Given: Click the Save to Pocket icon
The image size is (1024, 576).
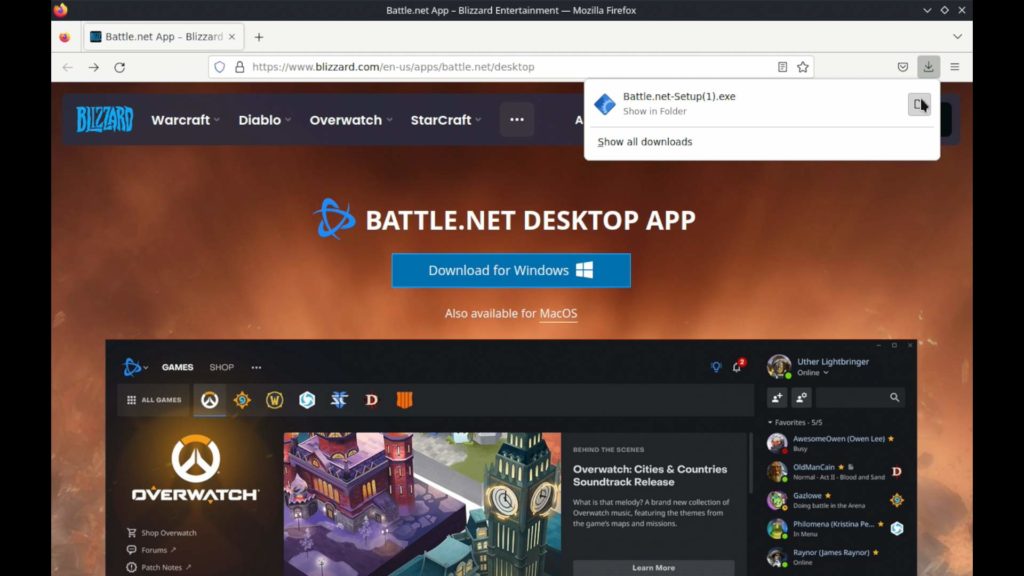Looking at the screenshot, I should click(903, 67).
